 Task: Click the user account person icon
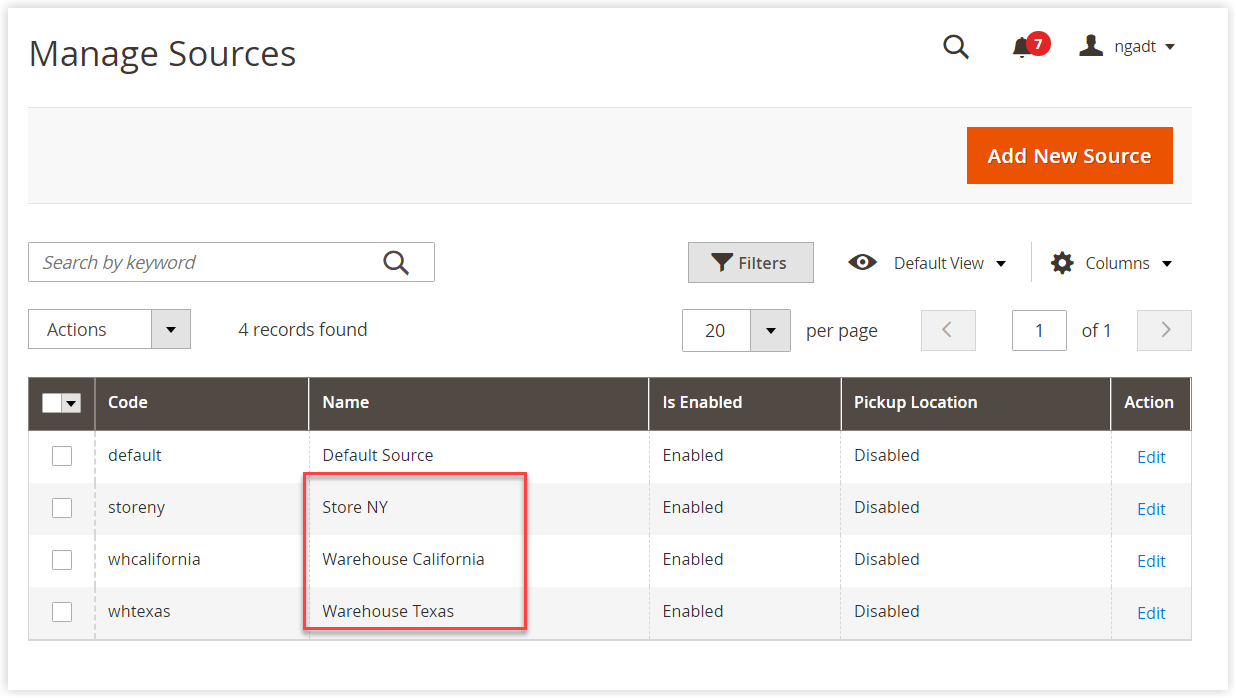click(x=1090, y=45)
